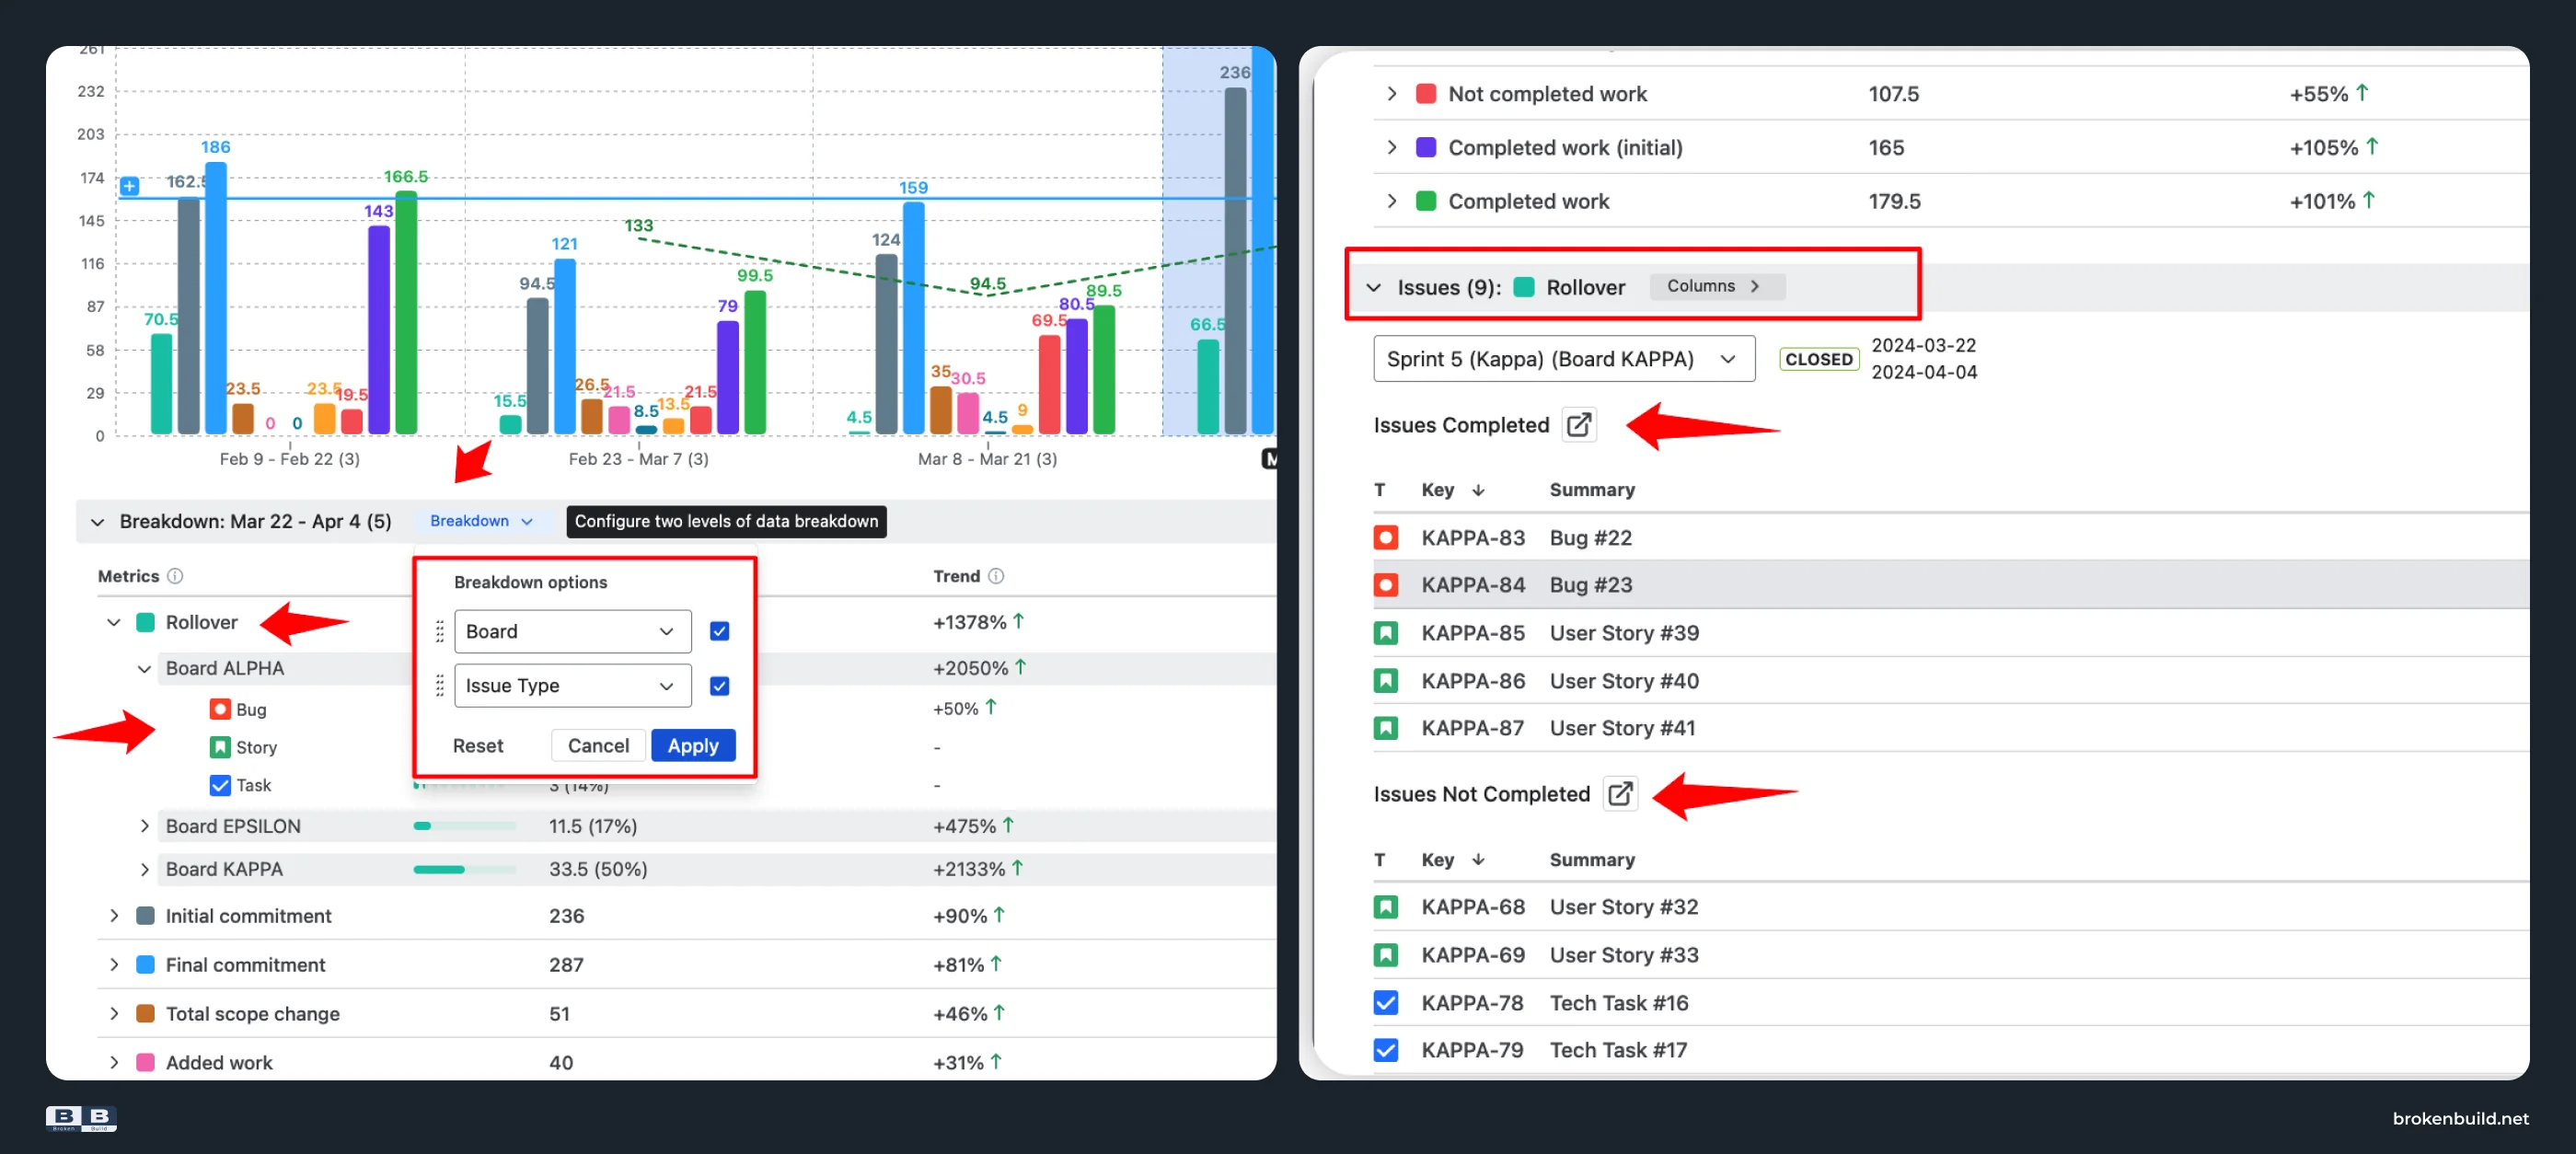
Task: Click Cancel in Breakdown options
Action: [598, 745]
